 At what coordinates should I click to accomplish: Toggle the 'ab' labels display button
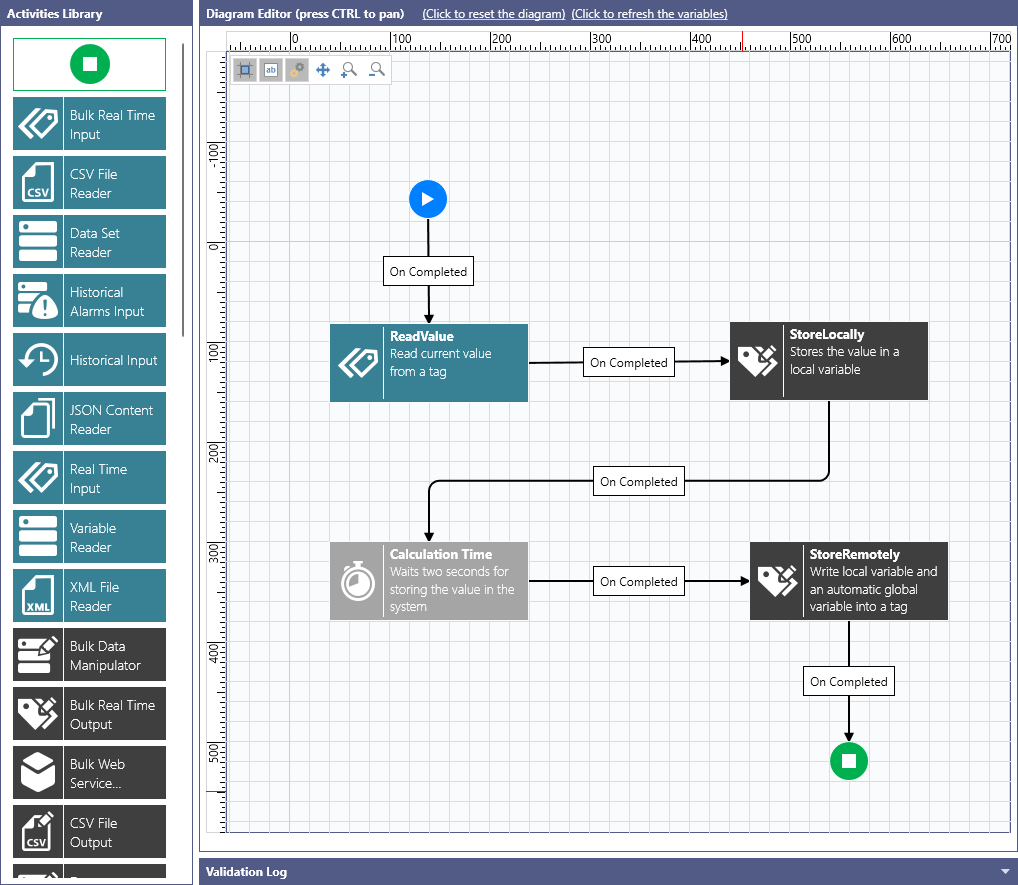(x=271, y=69)
